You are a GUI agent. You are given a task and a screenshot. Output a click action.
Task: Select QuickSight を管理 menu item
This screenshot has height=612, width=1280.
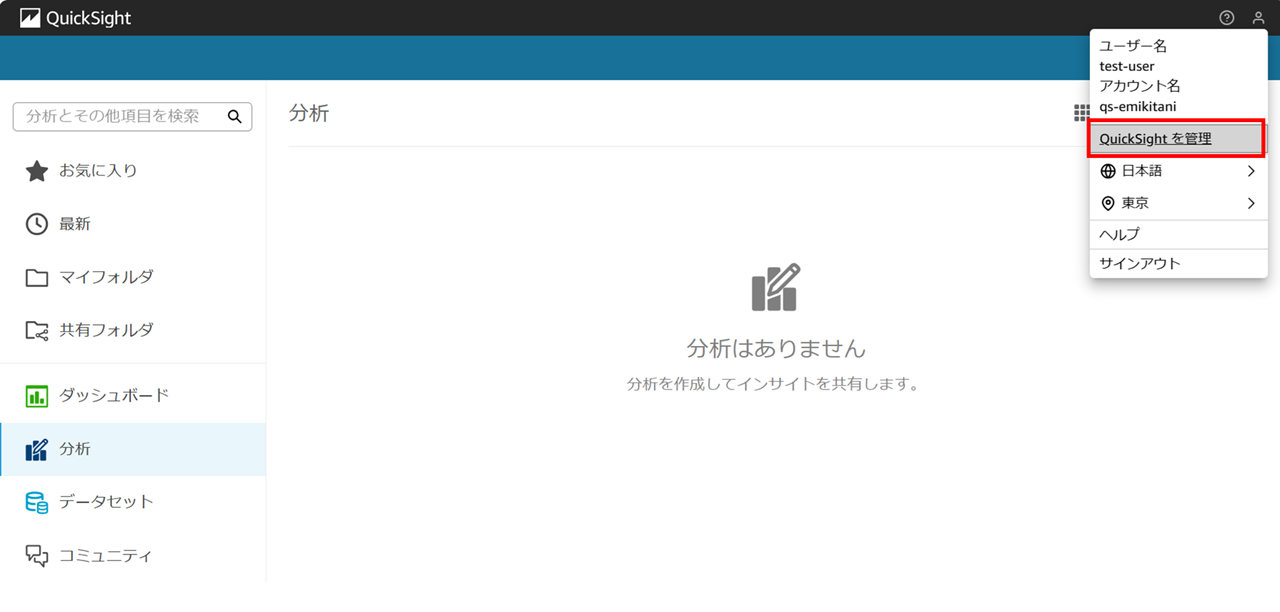point(1178,139)
